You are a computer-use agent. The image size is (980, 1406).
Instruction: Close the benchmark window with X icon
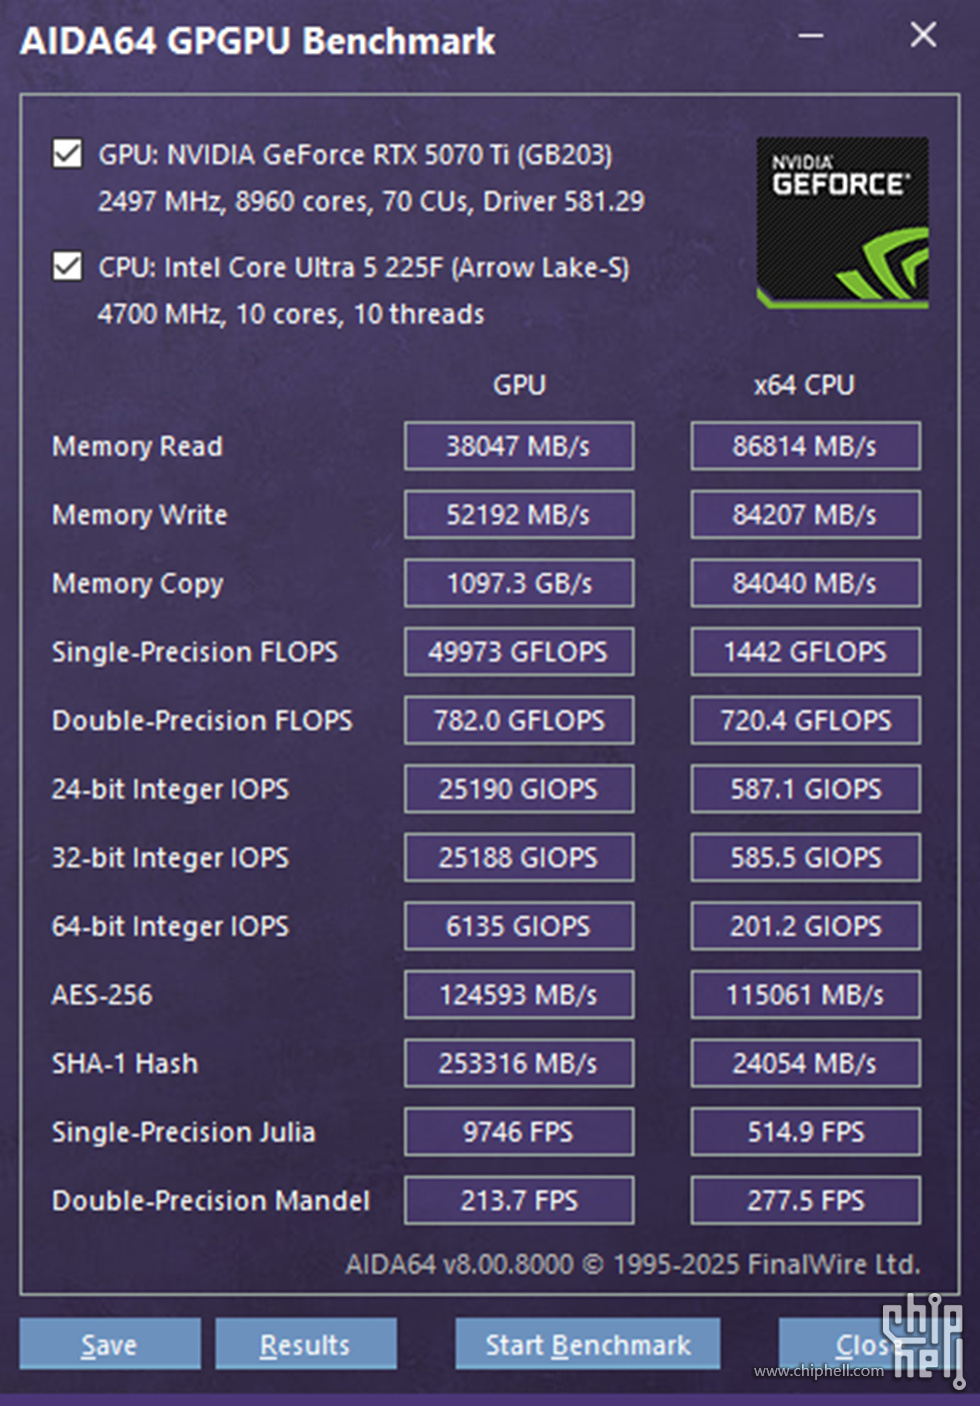[x=923, y=35]
